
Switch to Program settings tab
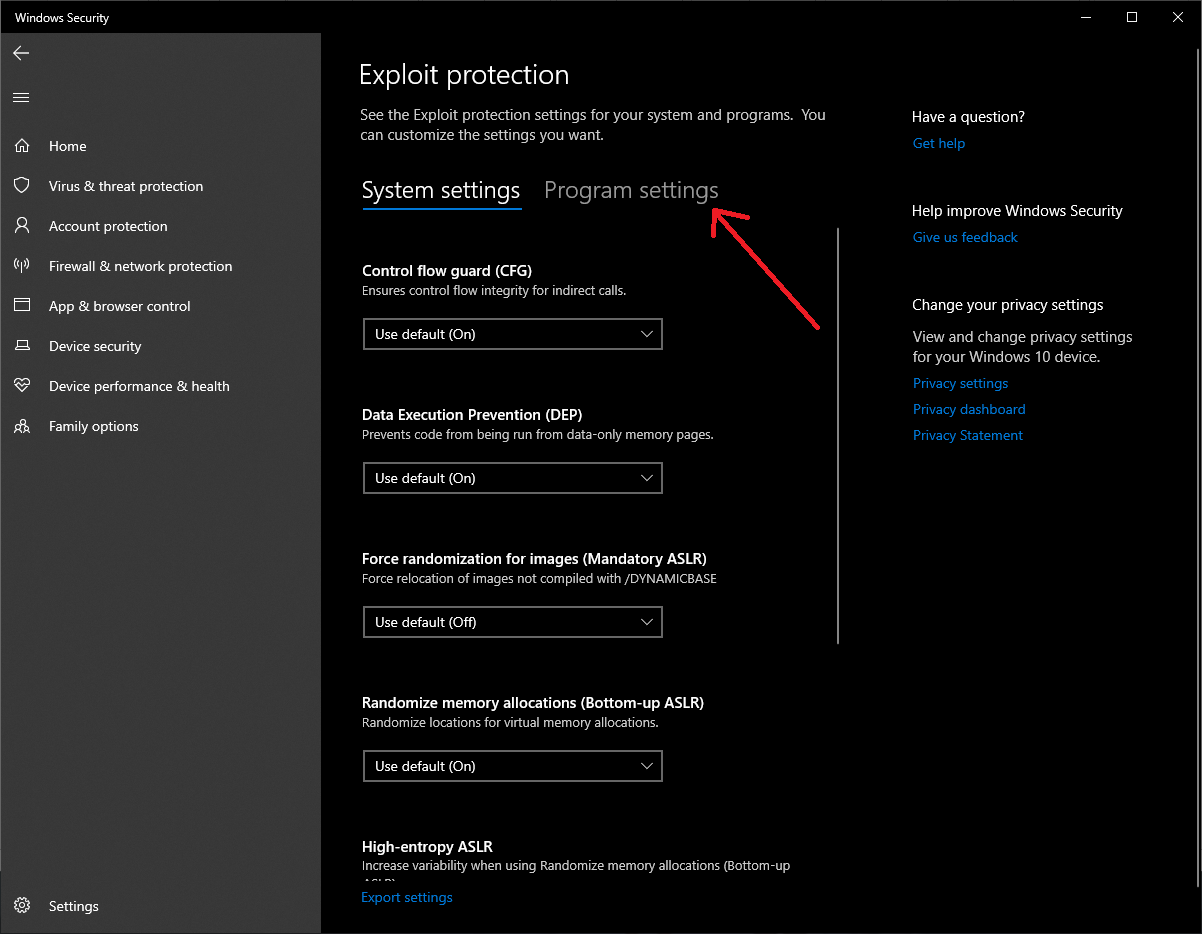point(631,190)
